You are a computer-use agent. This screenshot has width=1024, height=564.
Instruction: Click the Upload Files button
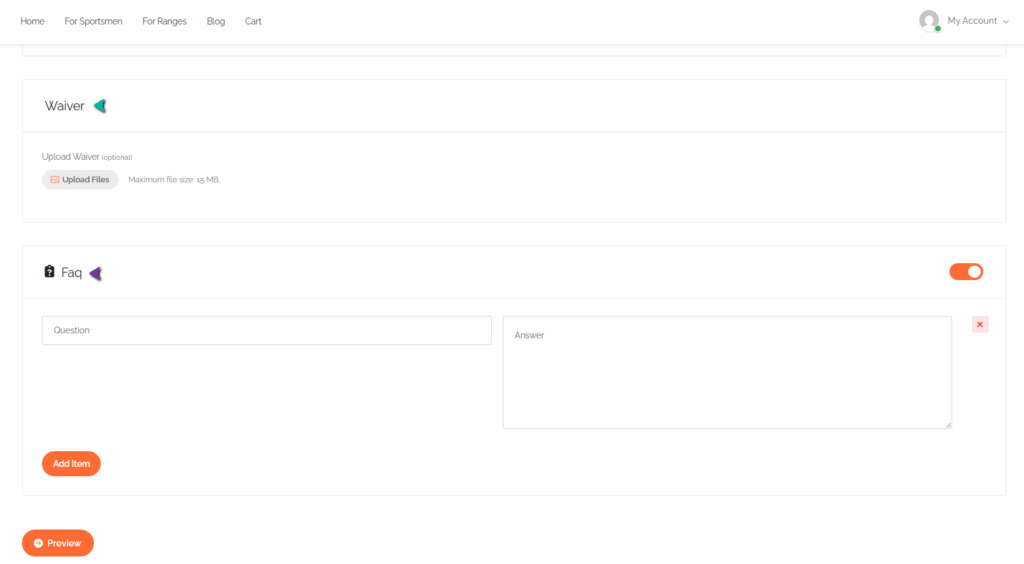point(80,180)
